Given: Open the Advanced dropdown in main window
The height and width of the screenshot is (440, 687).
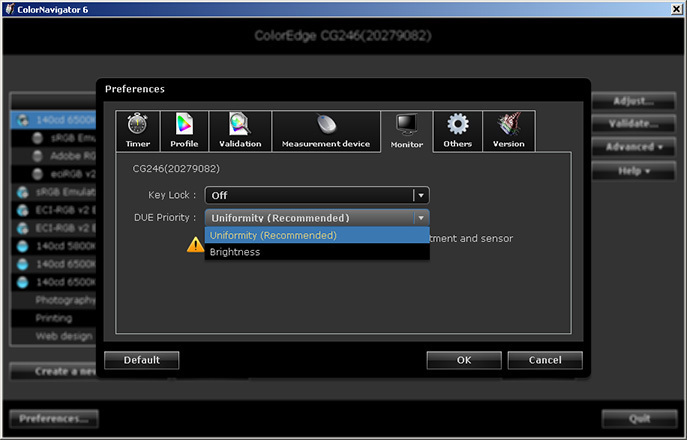Looking at the screenshot, I should coord(634,147).
